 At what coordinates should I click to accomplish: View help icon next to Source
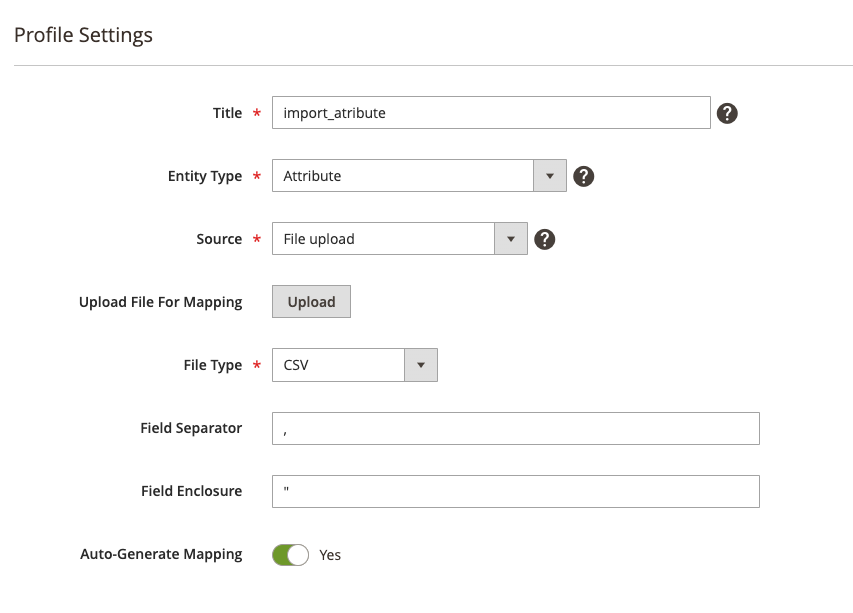pos(544,239)
